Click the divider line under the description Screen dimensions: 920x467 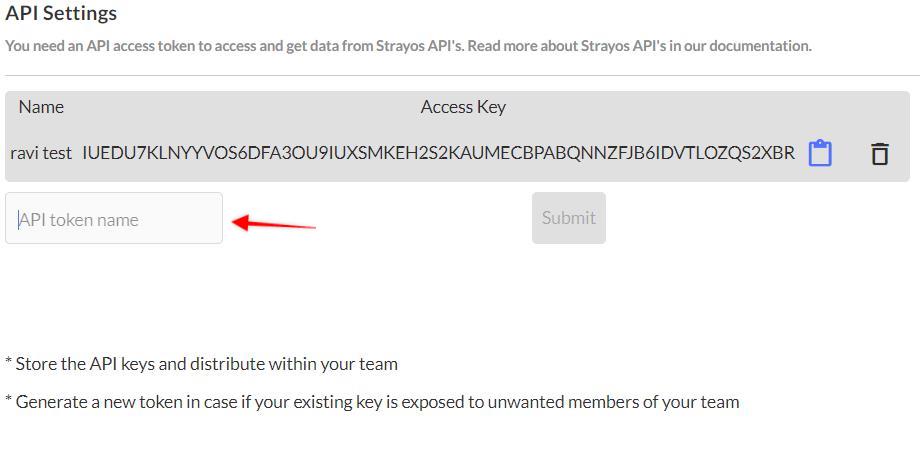pos(460,76)
